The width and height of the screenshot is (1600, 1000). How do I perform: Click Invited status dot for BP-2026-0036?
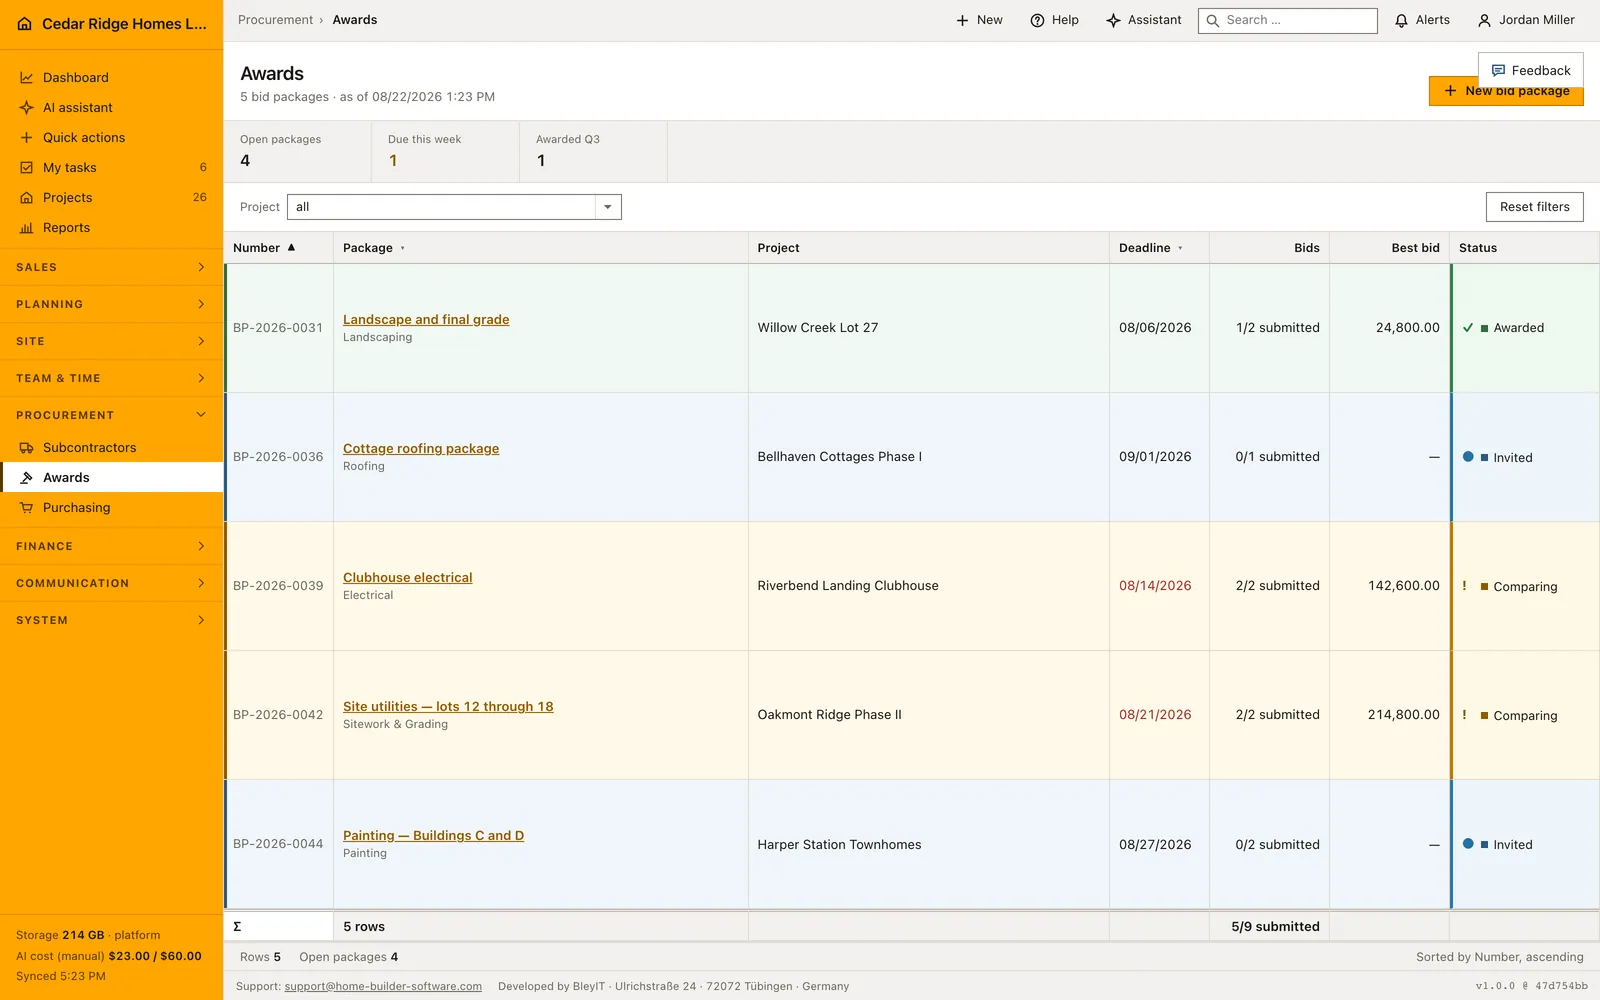click(1468, 457)
